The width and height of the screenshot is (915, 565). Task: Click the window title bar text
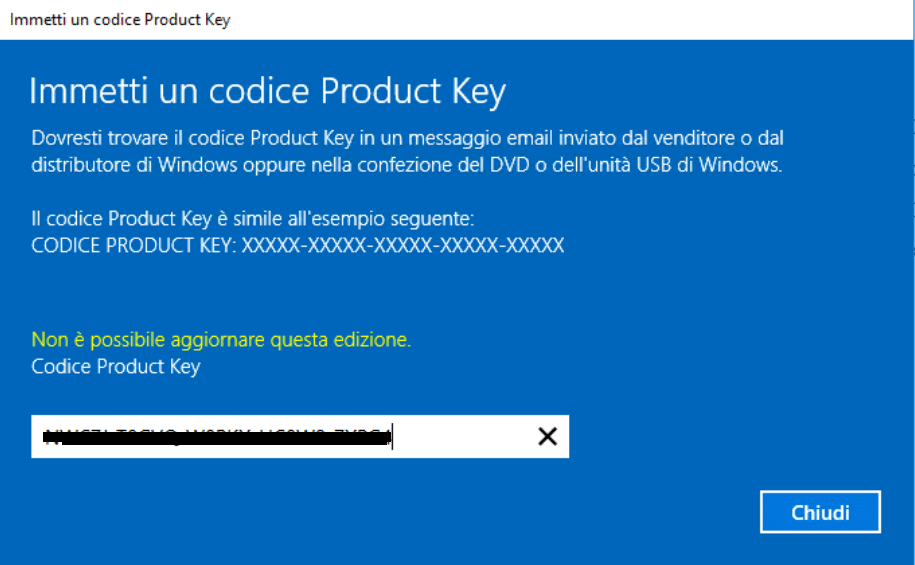[x=120, y=19]
